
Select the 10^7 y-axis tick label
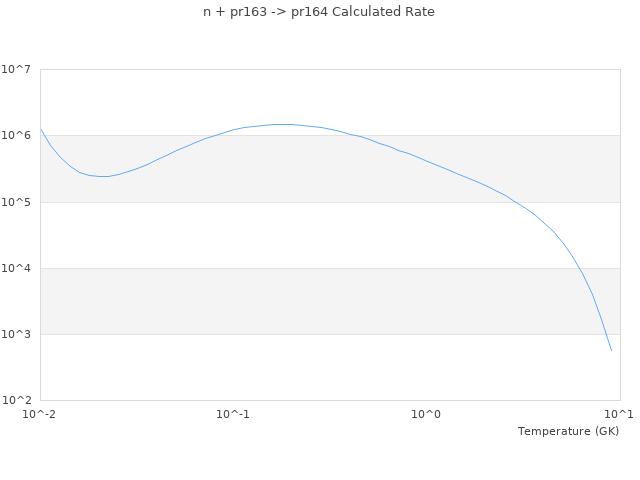click(x=16, y=69)
